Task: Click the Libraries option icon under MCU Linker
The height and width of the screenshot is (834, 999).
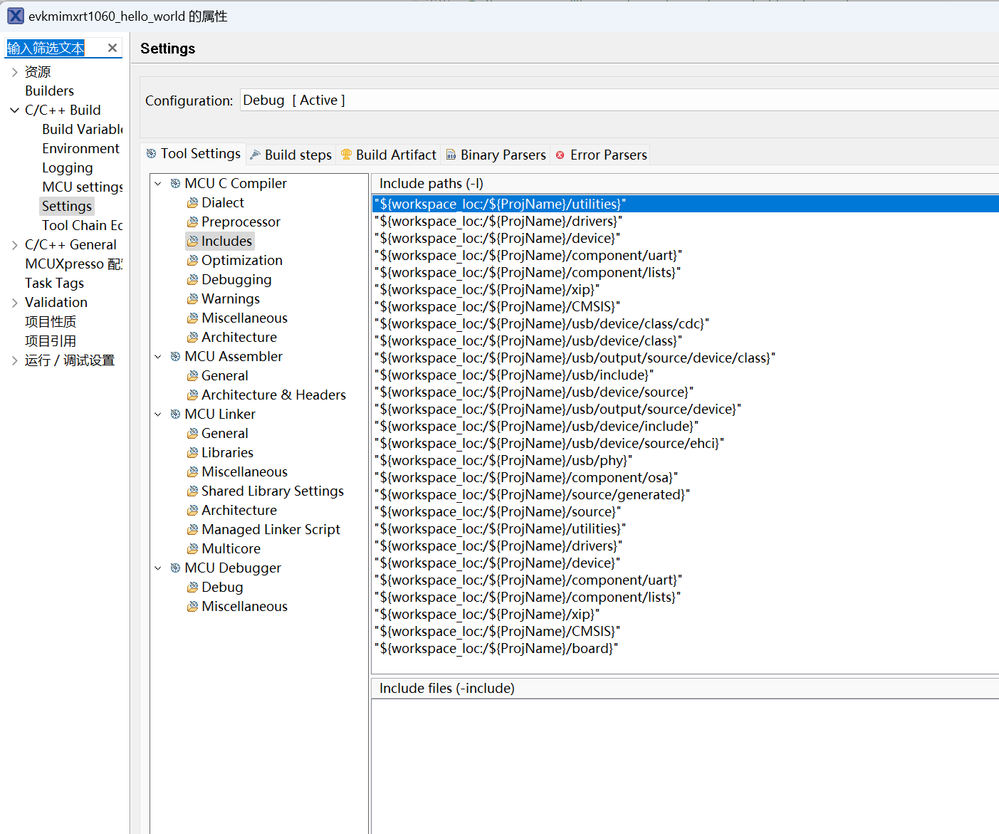Action: point(192,452)
